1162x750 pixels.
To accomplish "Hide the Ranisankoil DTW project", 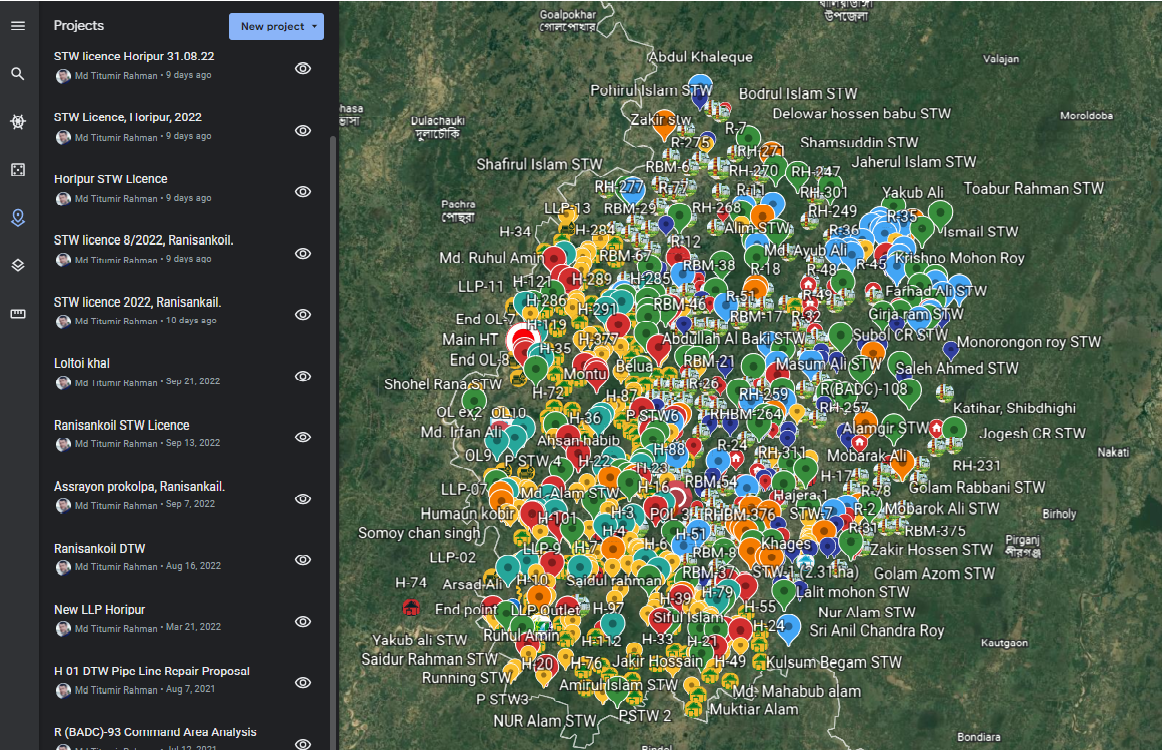I will [303, 560].
